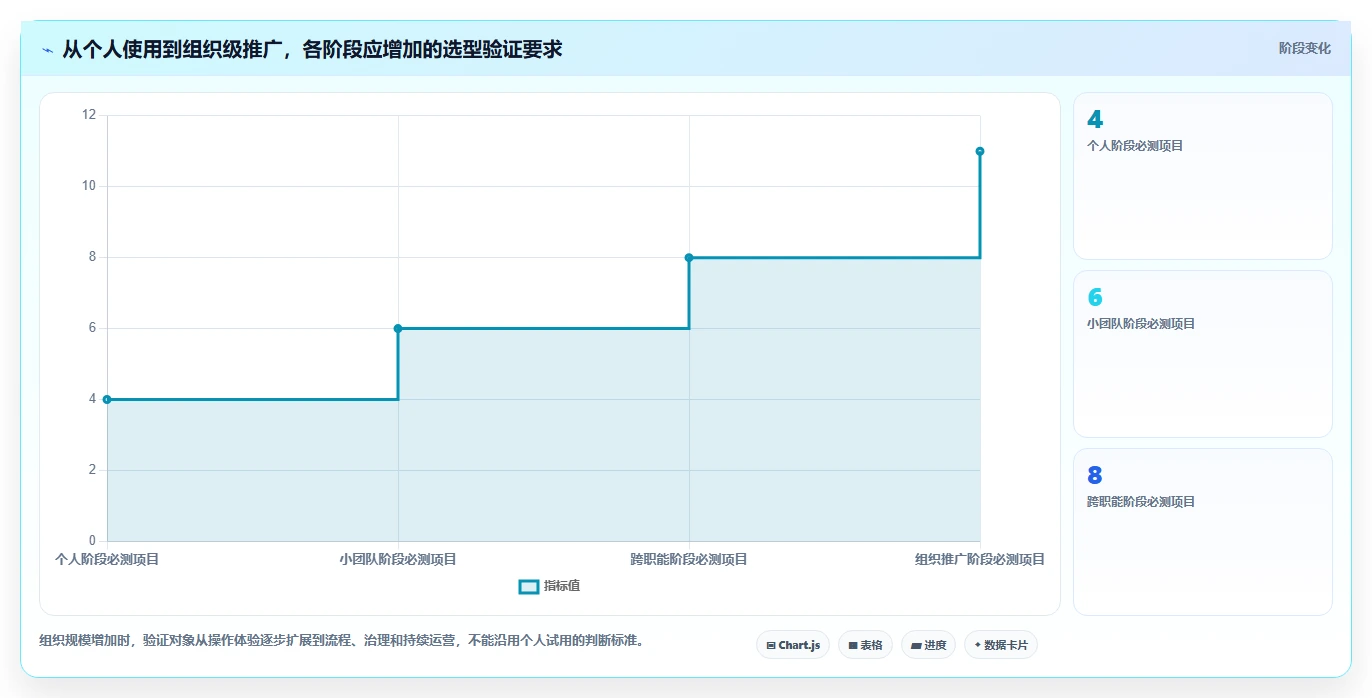Screen dimensions: 1372x698
Task: Click the data point at value 11
Action: click(x=980, y=151)
